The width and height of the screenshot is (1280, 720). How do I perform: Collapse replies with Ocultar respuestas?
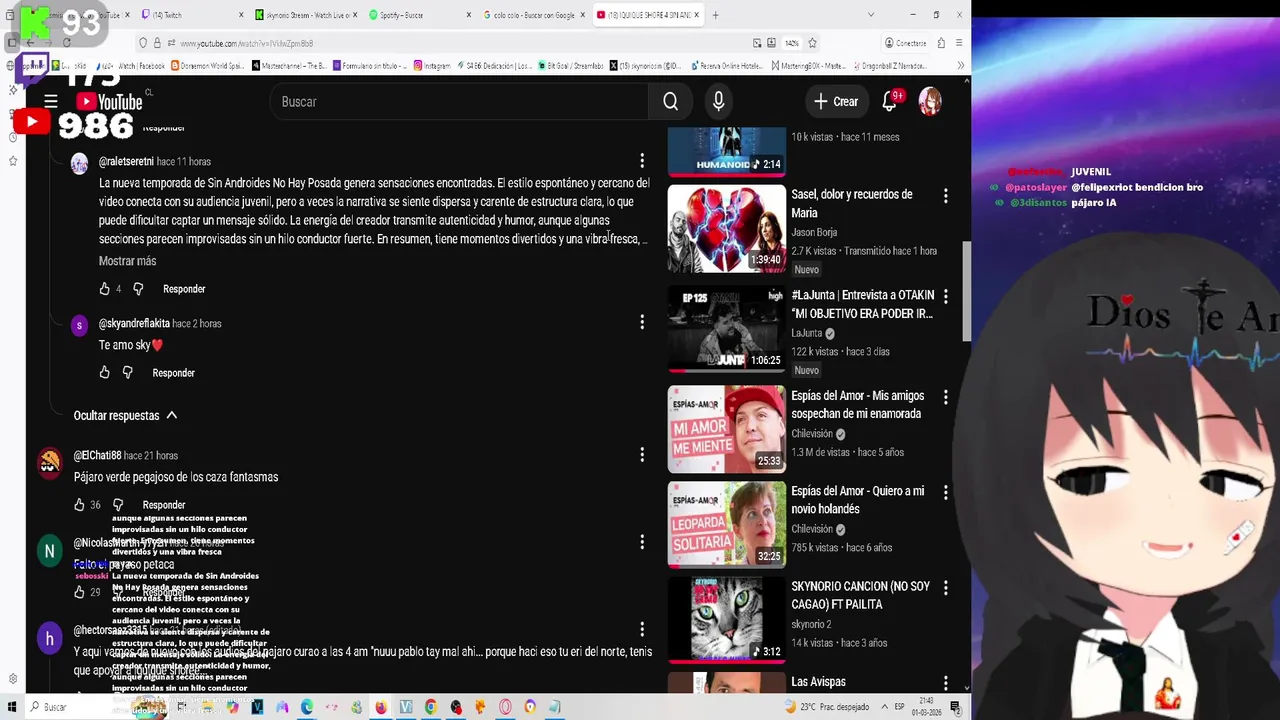125,415
